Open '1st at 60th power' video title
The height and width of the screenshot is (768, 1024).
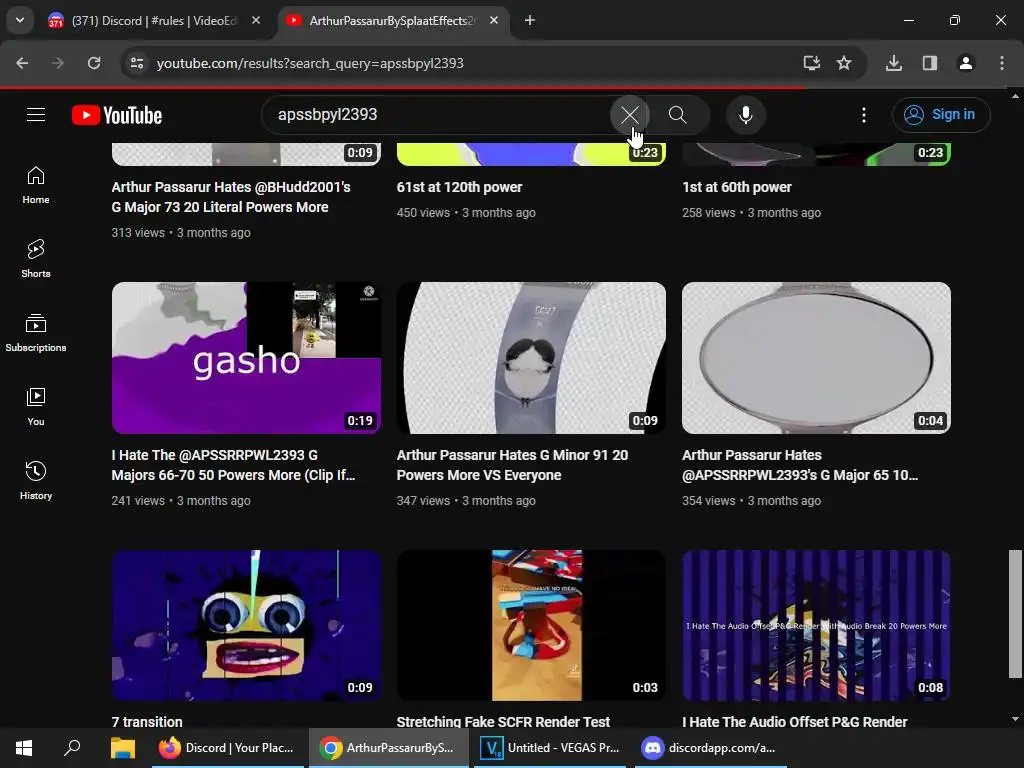point(737,187)
